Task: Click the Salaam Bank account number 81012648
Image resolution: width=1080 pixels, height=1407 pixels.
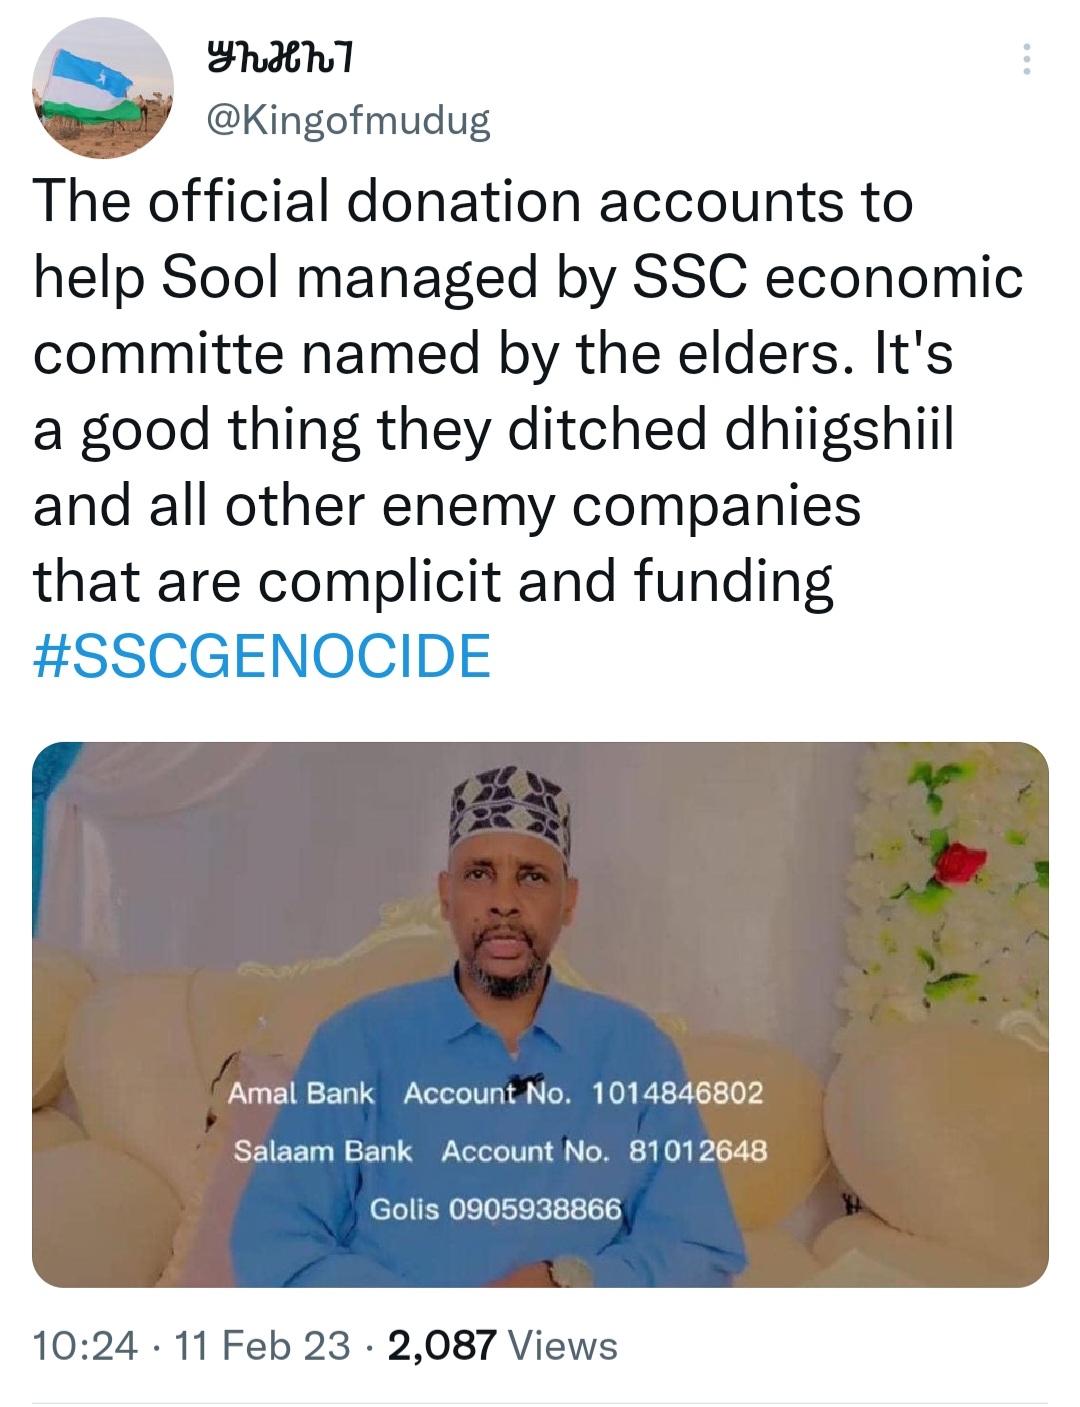Action: [x=698, y=1151]
